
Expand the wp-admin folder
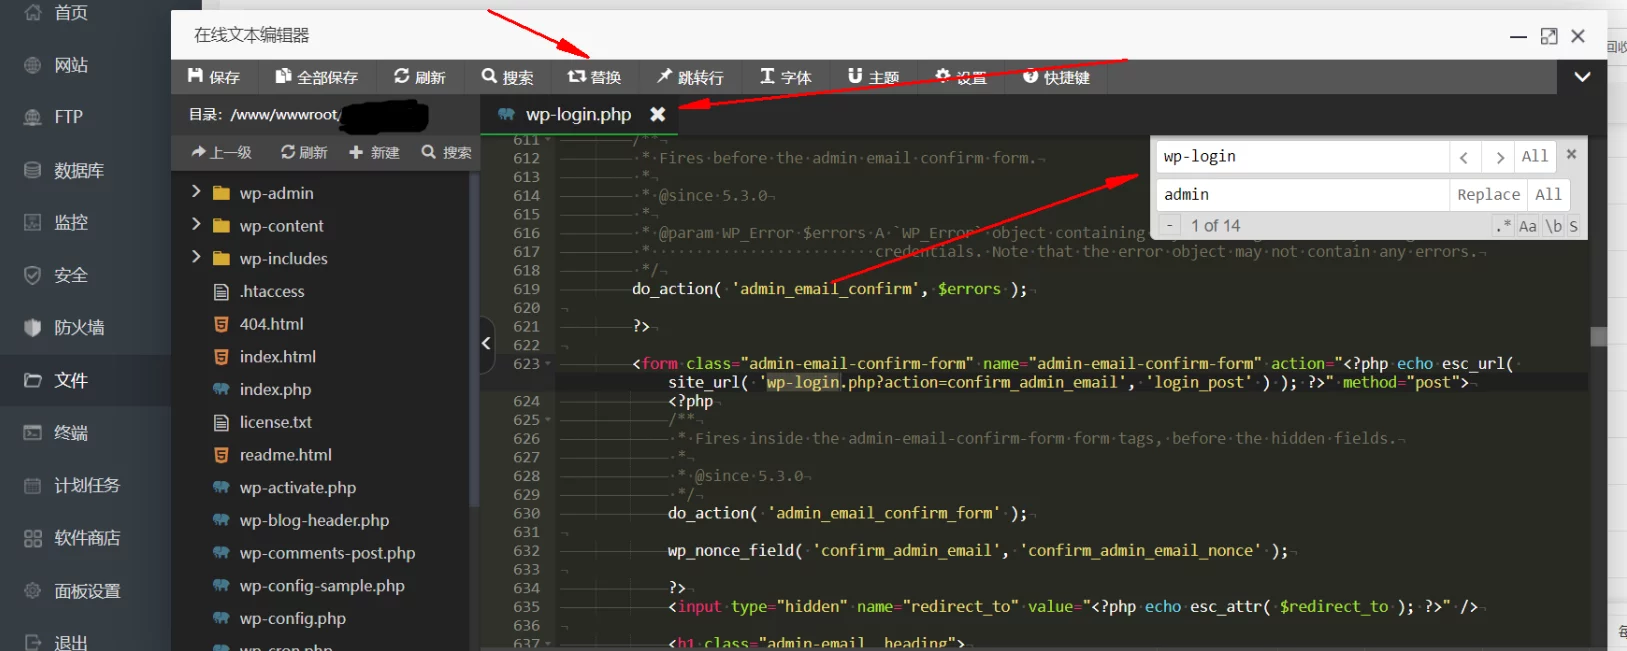(196, 192)
